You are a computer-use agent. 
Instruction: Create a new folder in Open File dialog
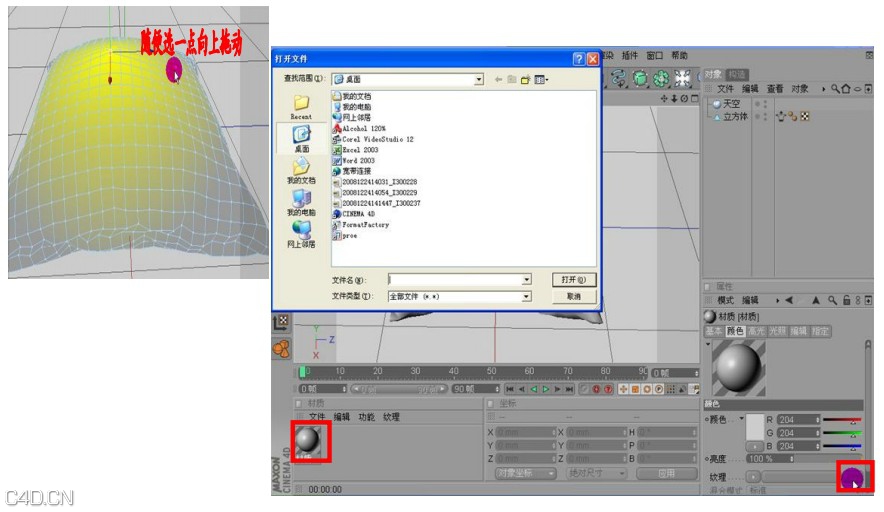click(525, 80)
